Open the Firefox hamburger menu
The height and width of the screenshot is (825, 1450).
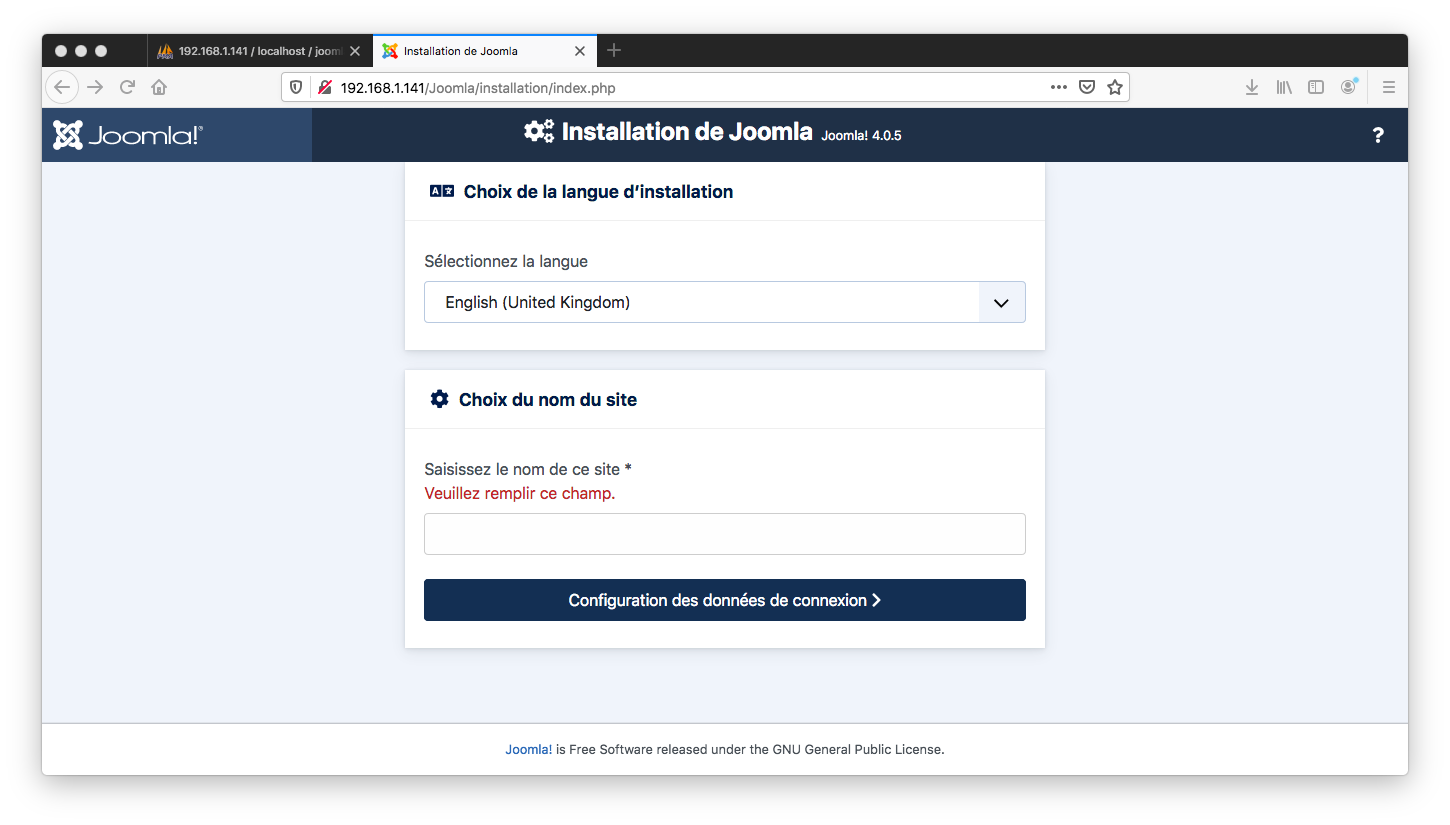tap(1388, 87)
